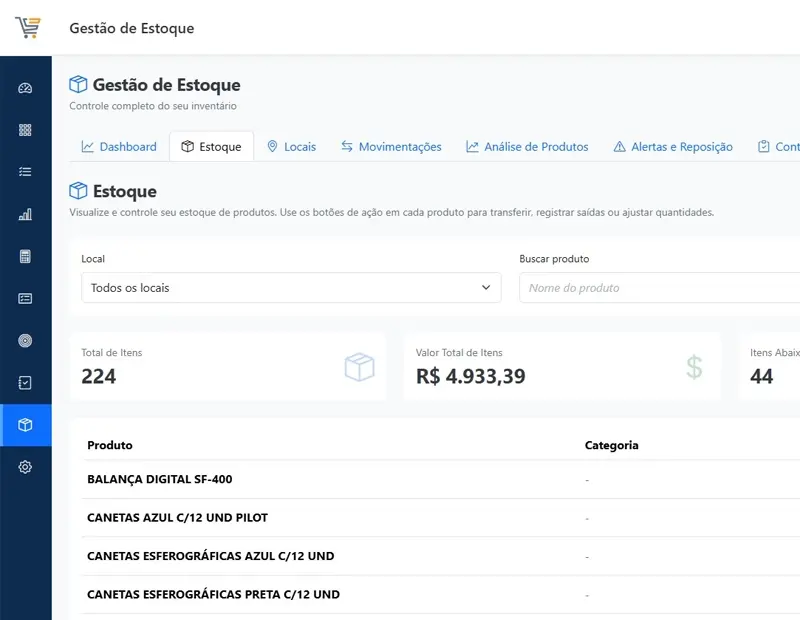Click the target circle sidebar icon
Image resolution: width=800 pixels, height=620 pixels.
[25, 340]
